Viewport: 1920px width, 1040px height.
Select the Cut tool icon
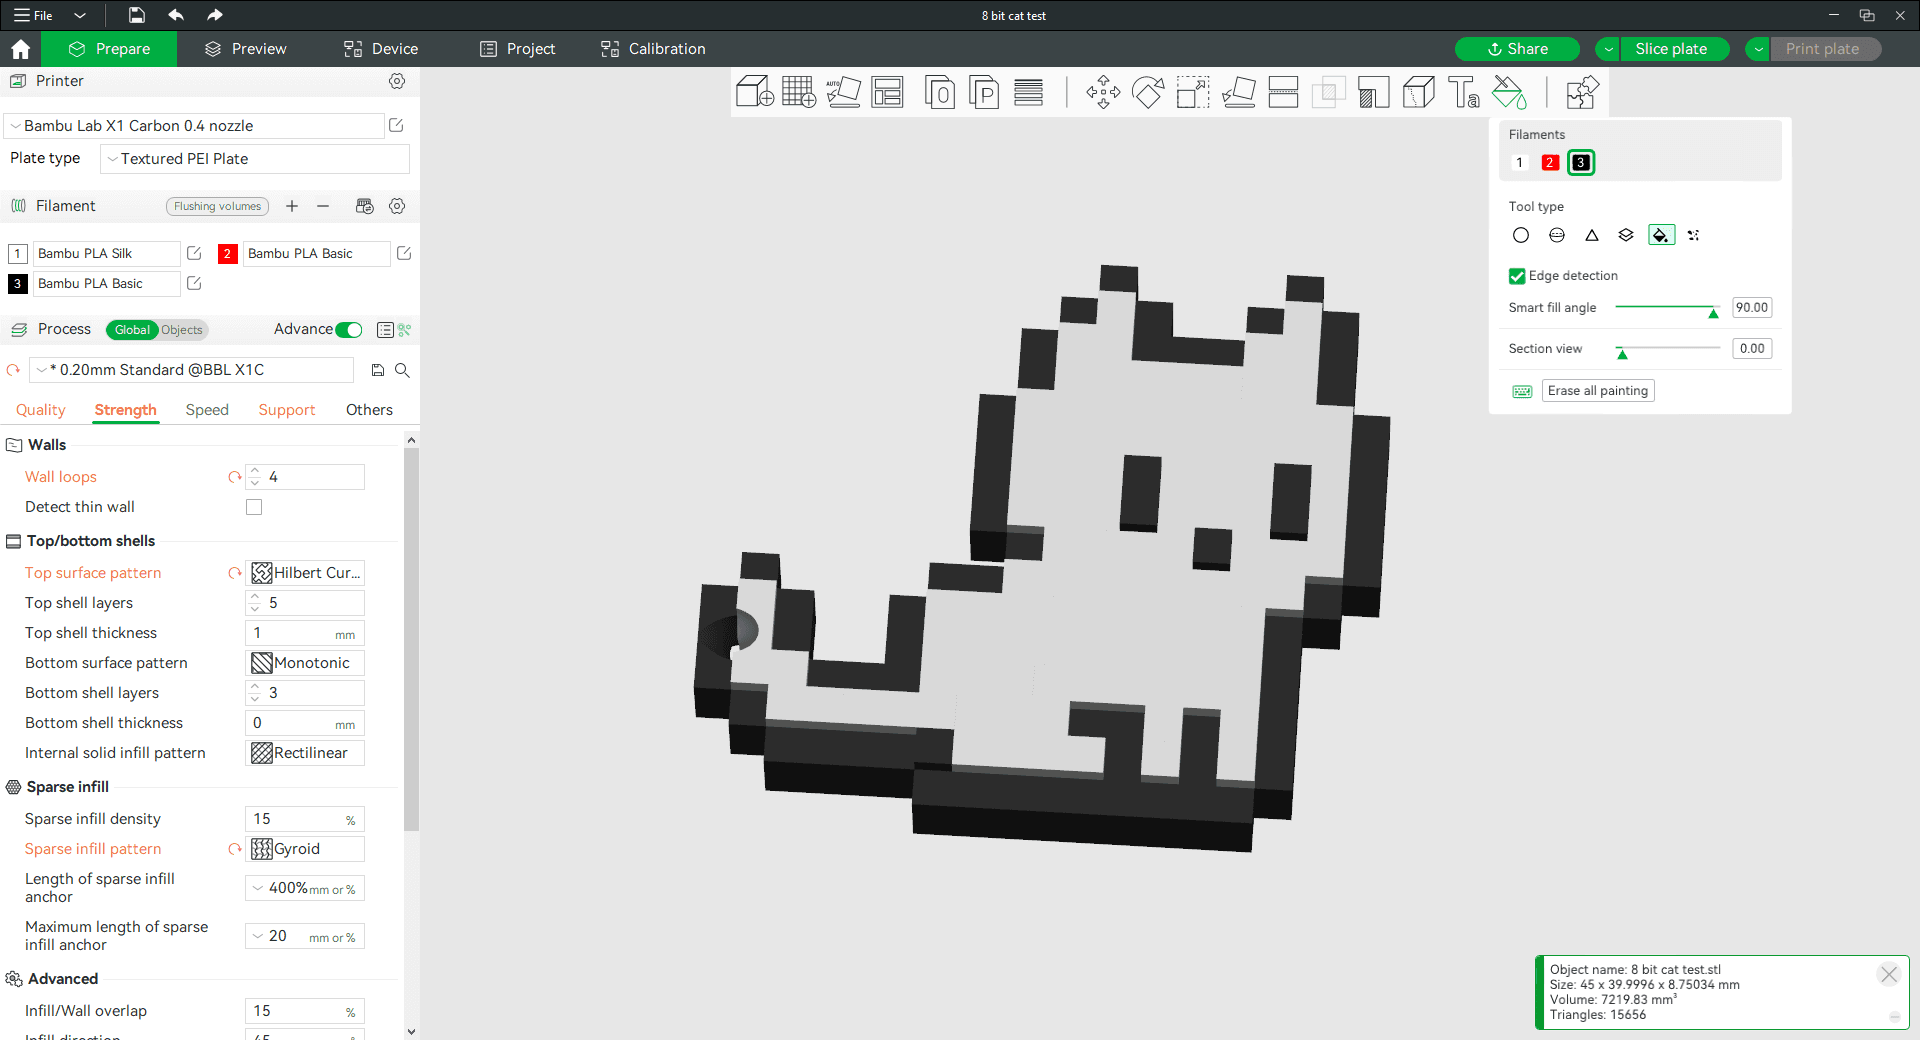(x=1283, y=92)
